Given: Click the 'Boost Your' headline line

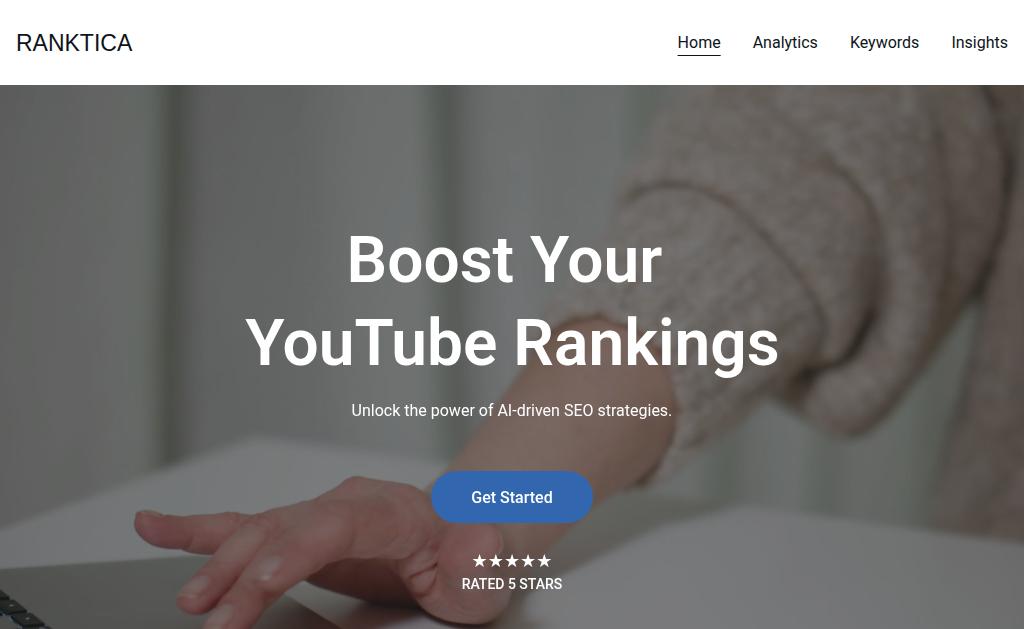Looking at the screenshot, I should pos(505,260).
